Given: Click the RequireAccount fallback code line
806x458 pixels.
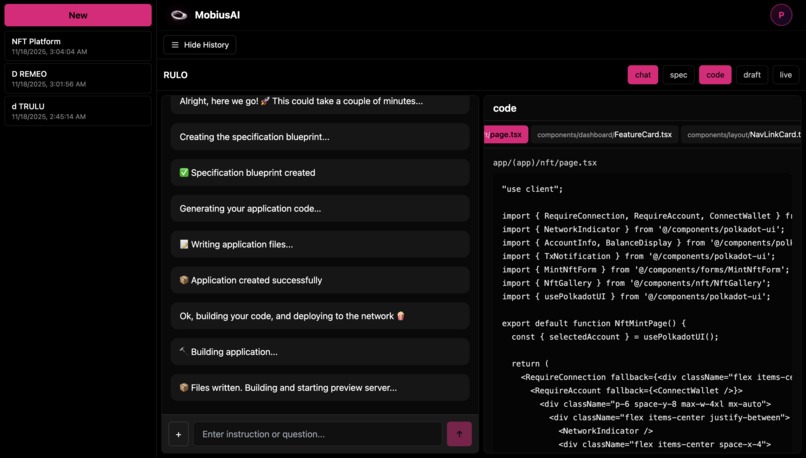Looking at the screenshot, I should [x=636, y=391].
